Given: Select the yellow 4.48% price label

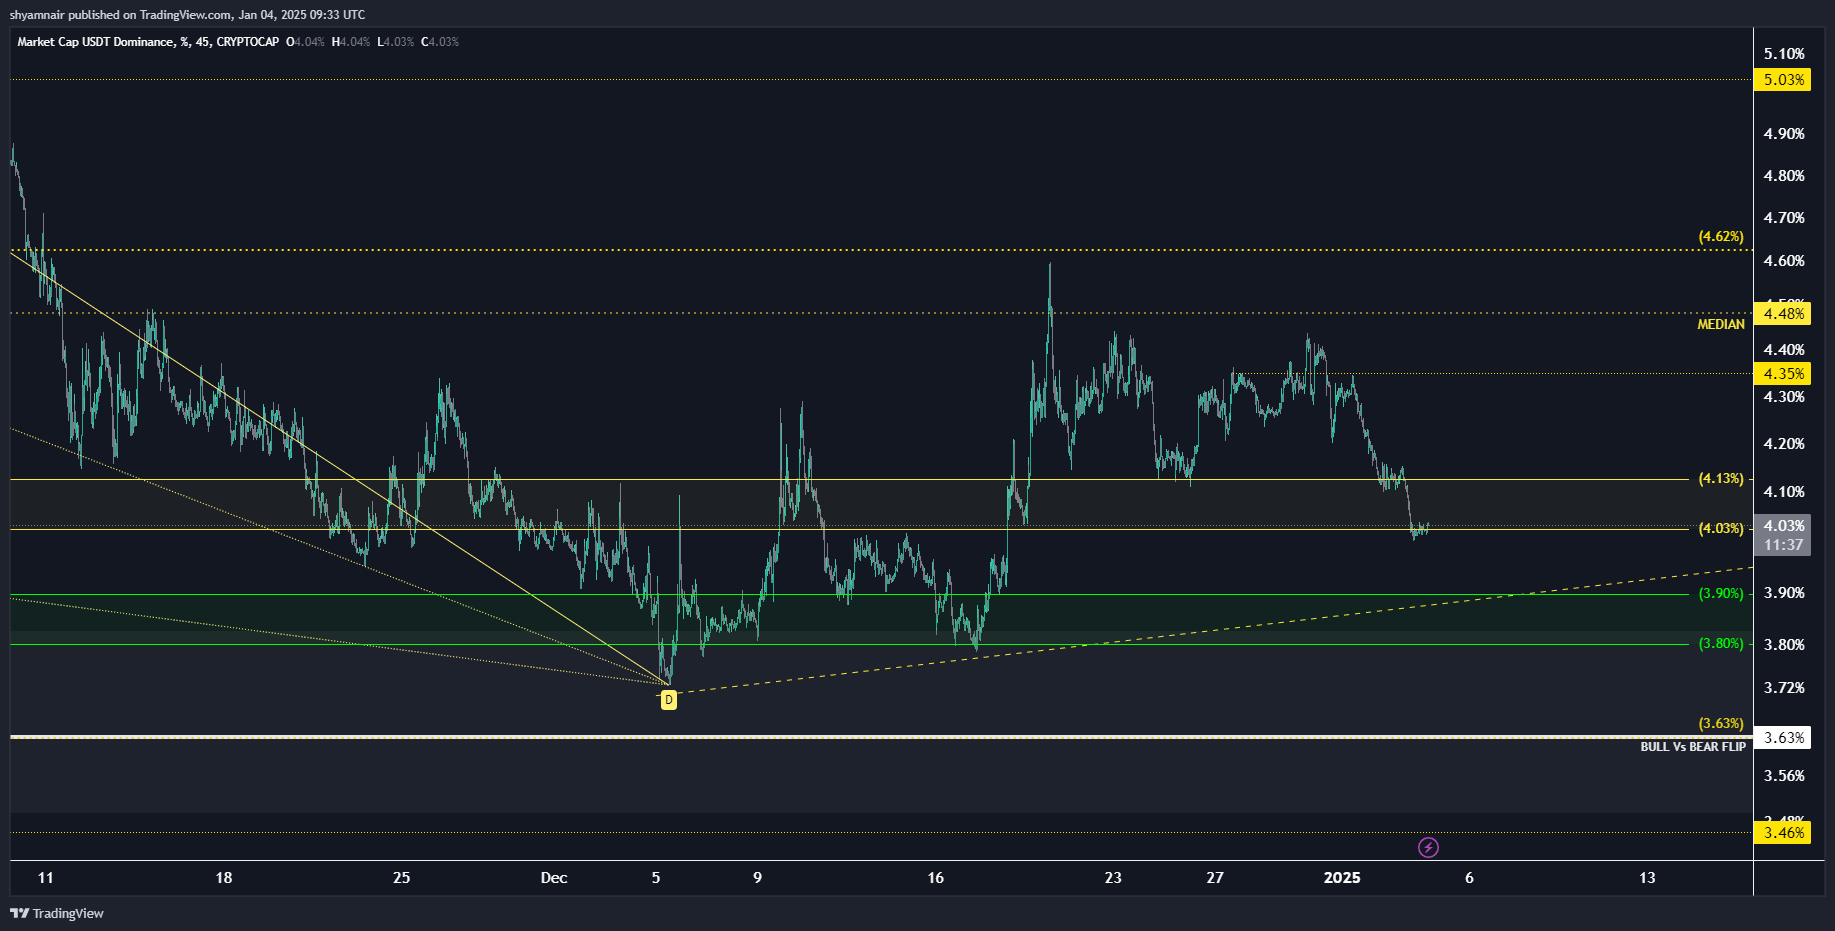Looking at the screenshot, I should [1782, 314].
